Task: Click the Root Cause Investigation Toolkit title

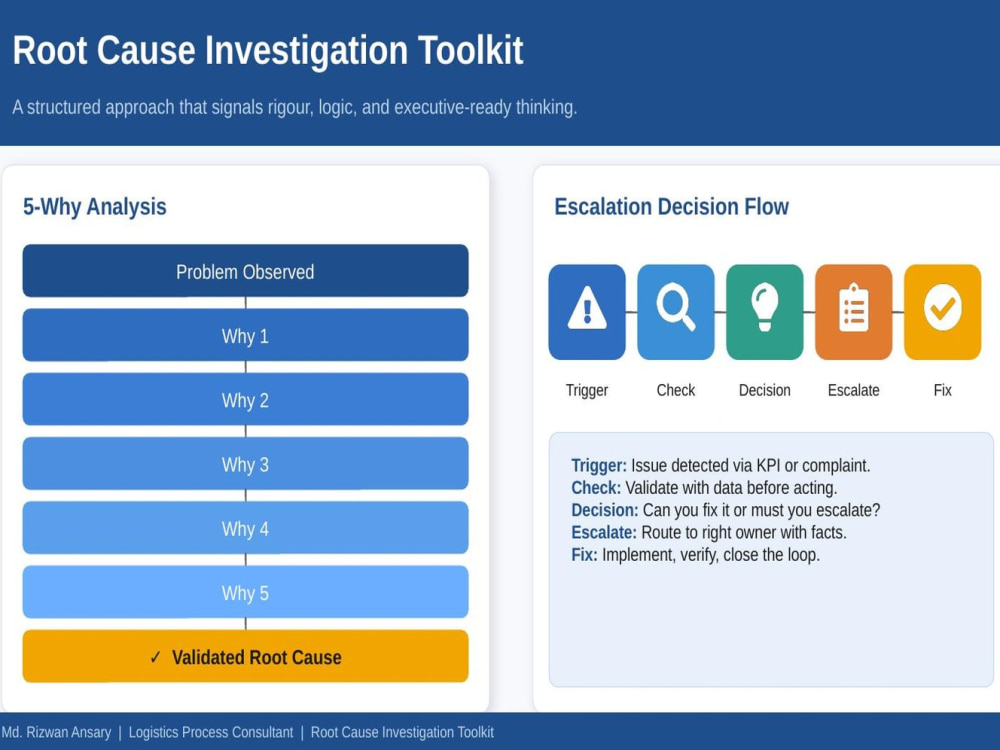Action: click(x=268, y=50)
